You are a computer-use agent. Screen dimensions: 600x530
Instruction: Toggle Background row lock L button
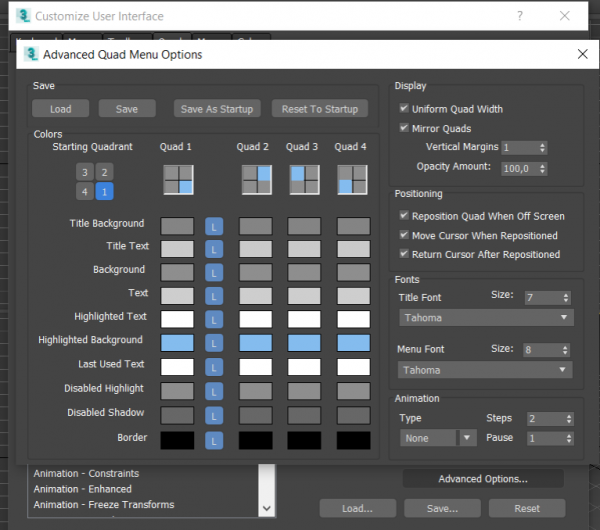point(214,273)
